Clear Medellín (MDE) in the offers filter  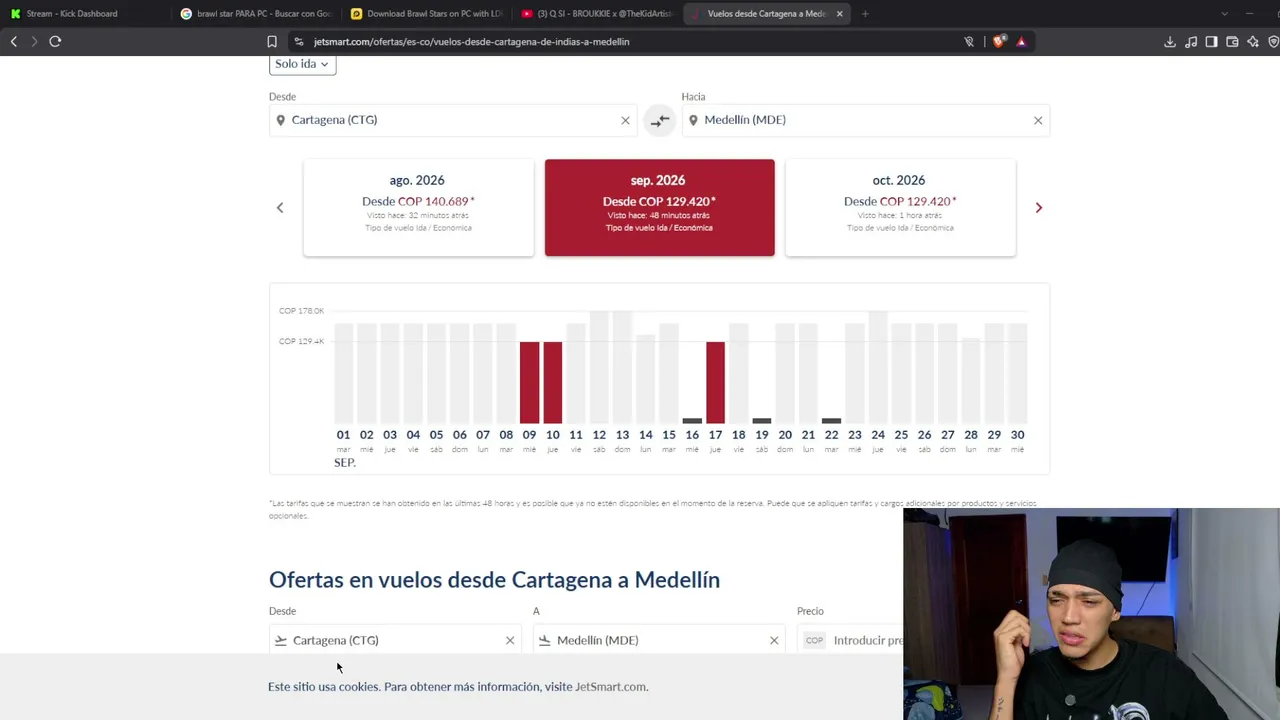(x=774, y=640)
